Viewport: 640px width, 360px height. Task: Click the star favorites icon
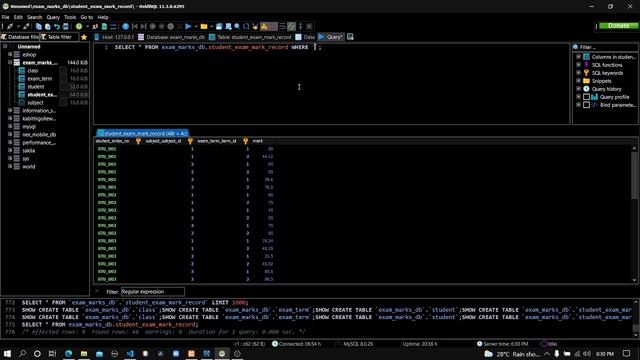point(84,37)
